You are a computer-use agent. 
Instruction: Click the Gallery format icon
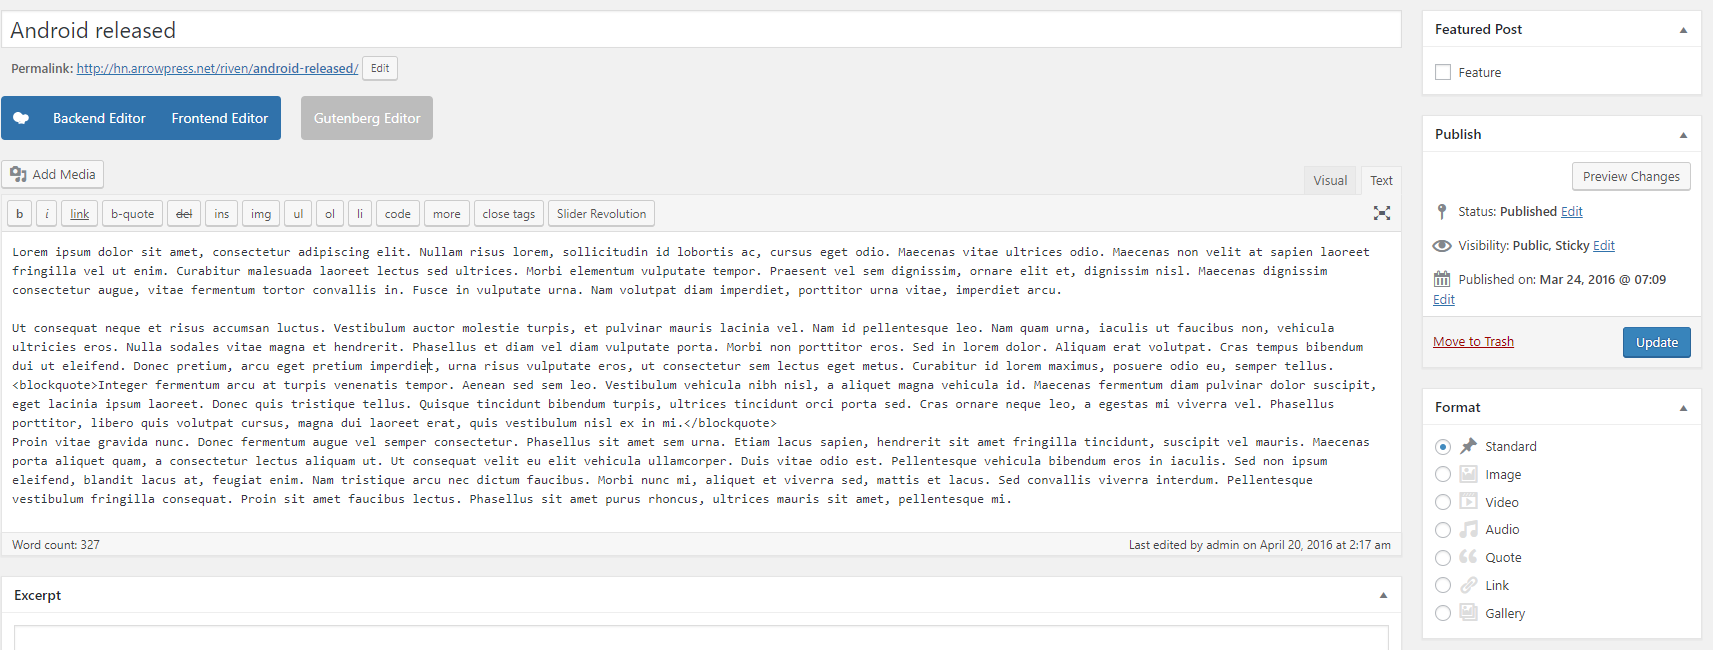click(x=1468, y=613)
